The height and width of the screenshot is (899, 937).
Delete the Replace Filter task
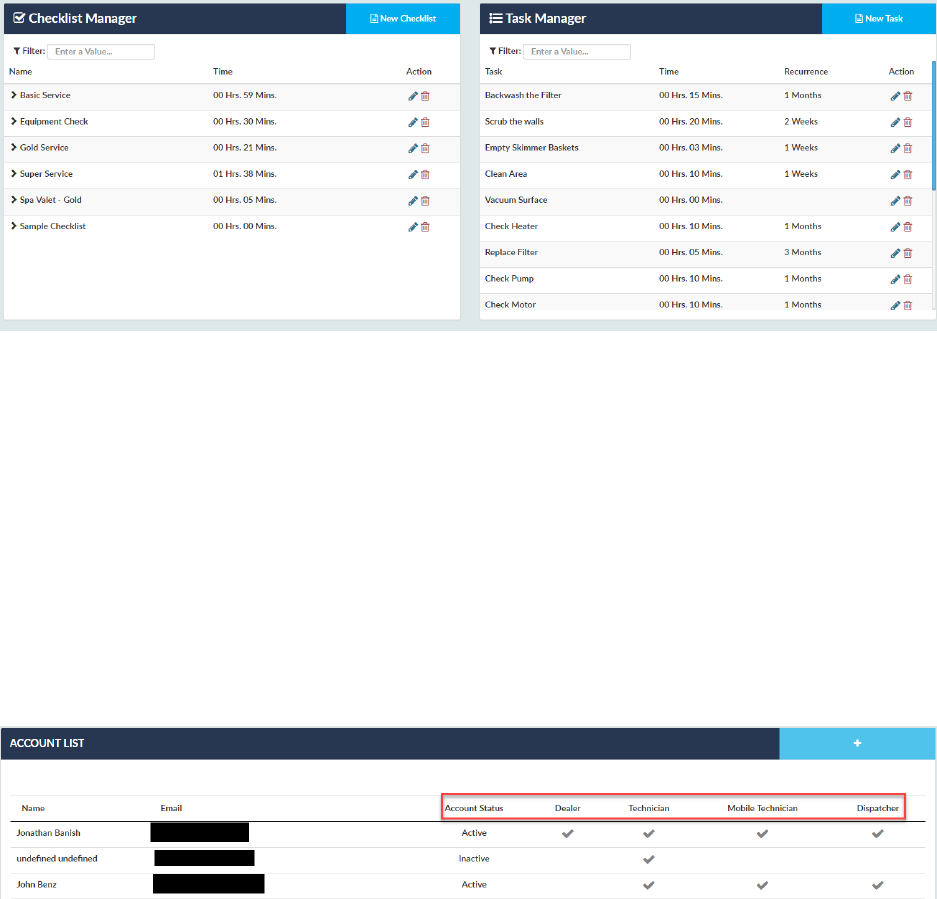(907, 253)
